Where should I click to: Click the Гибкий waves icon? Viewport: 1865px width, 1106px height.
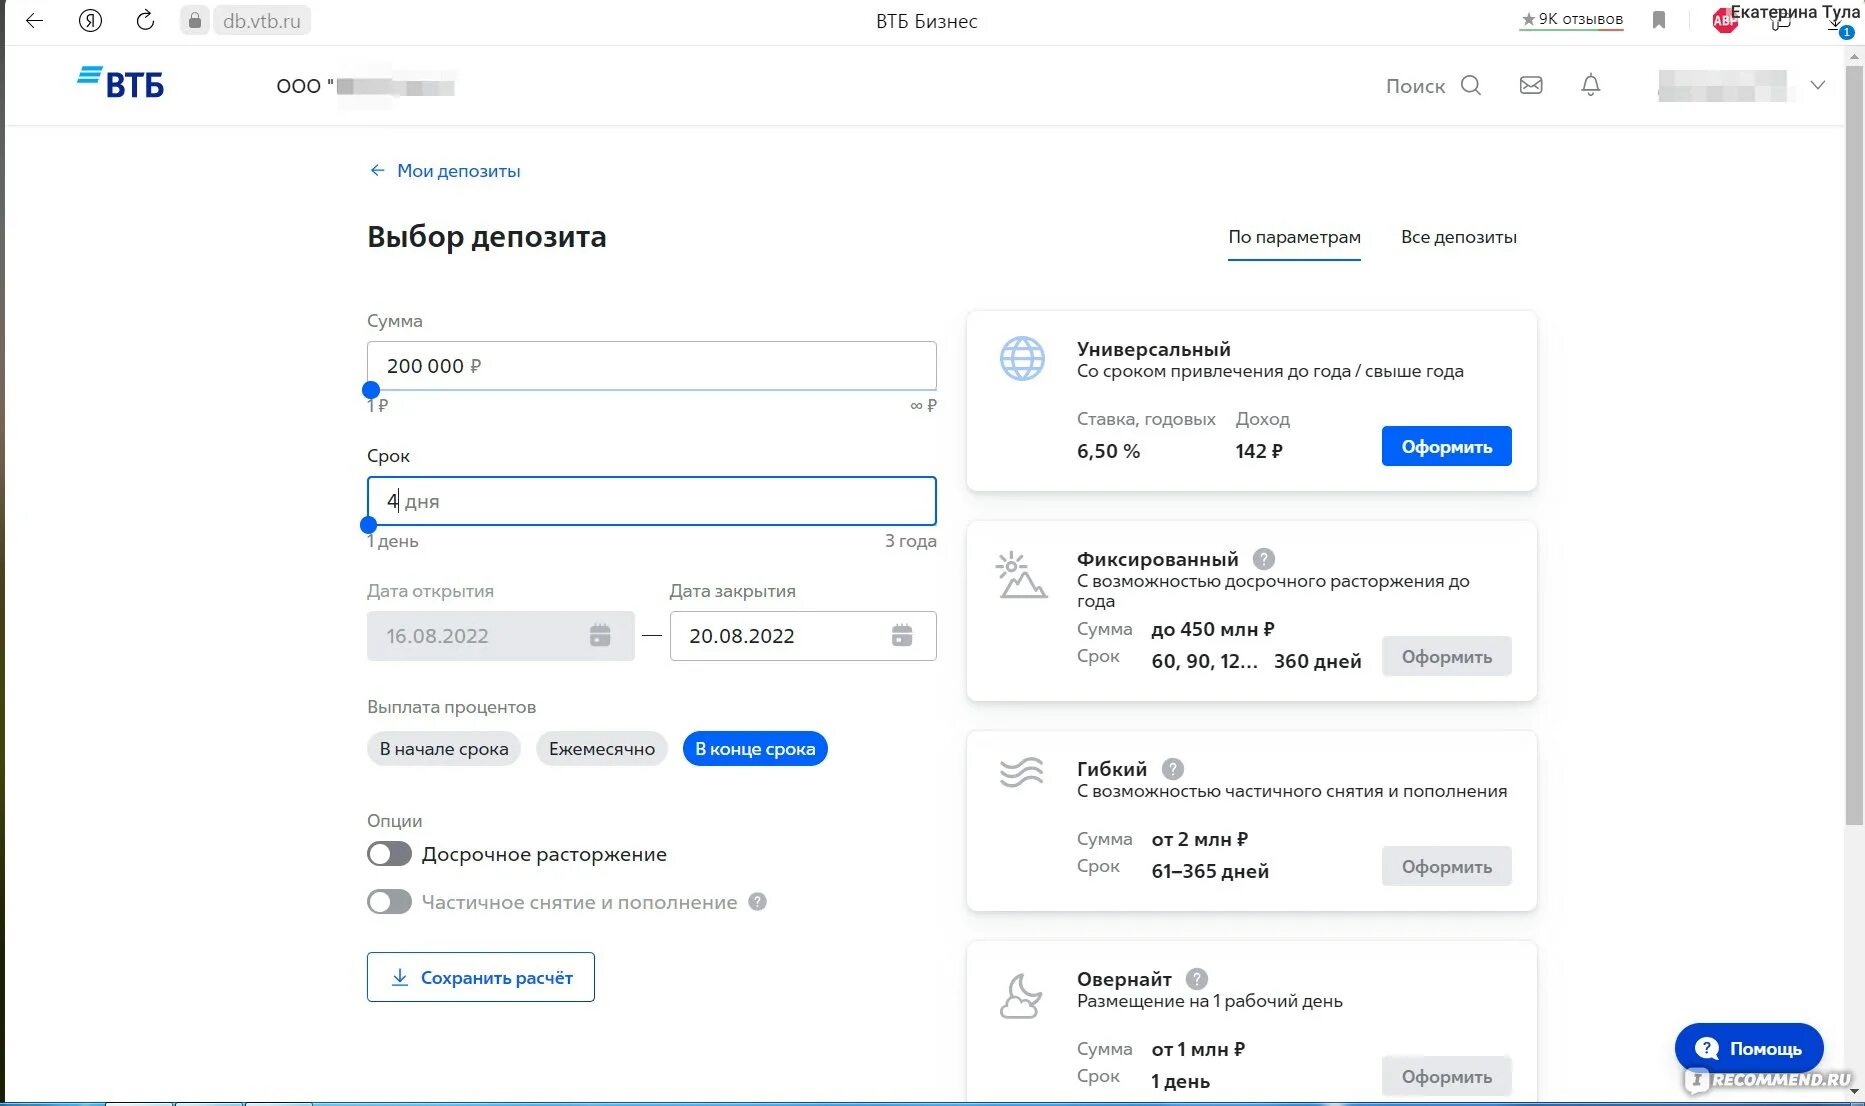click(1021, 772)
